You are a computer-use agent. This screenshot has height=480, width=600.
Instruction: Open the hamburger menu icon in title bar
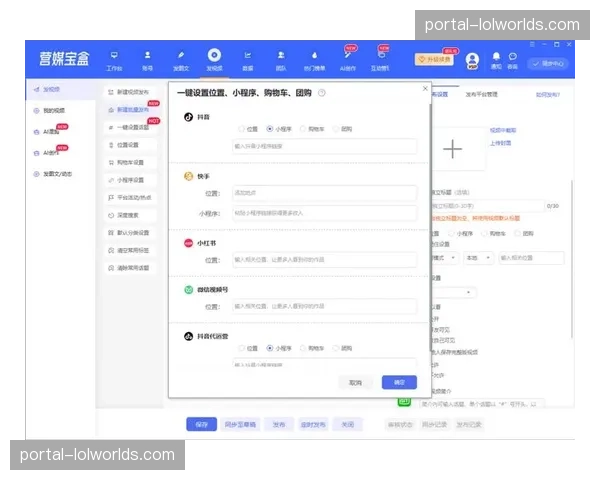point(532,44)
